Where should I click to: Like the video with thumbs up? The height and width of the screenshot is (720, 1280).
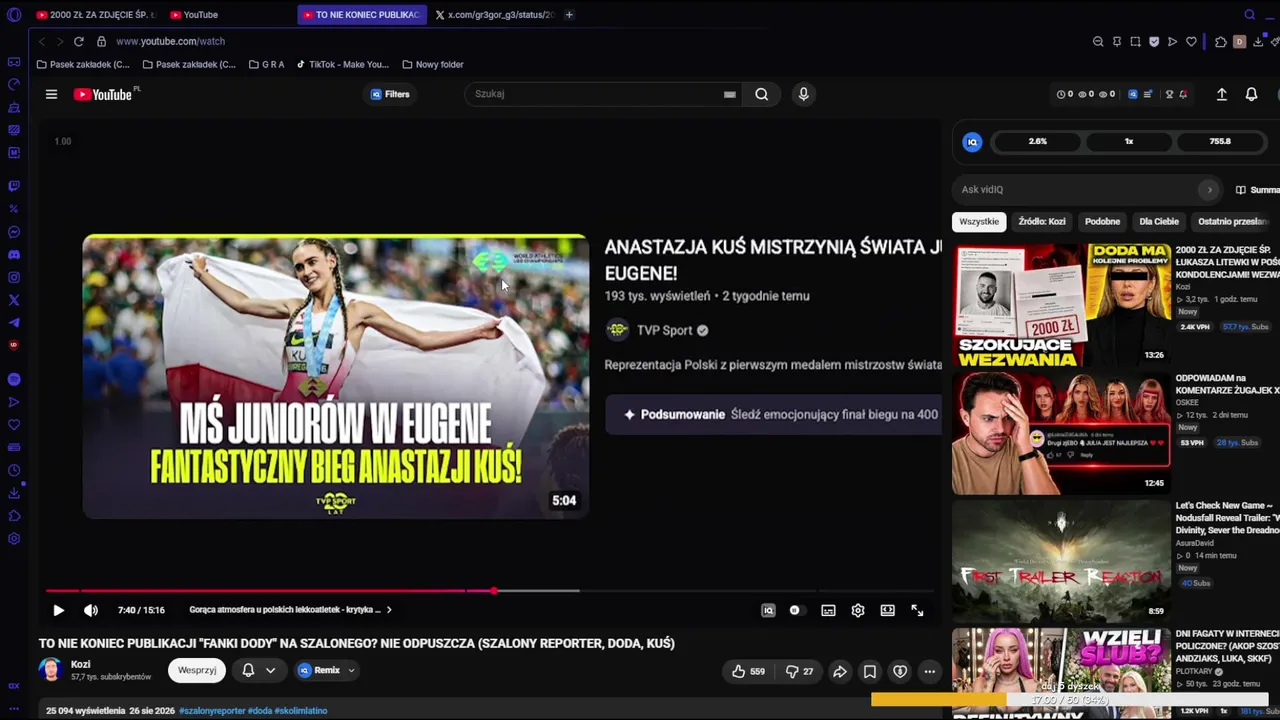[748, 671]
